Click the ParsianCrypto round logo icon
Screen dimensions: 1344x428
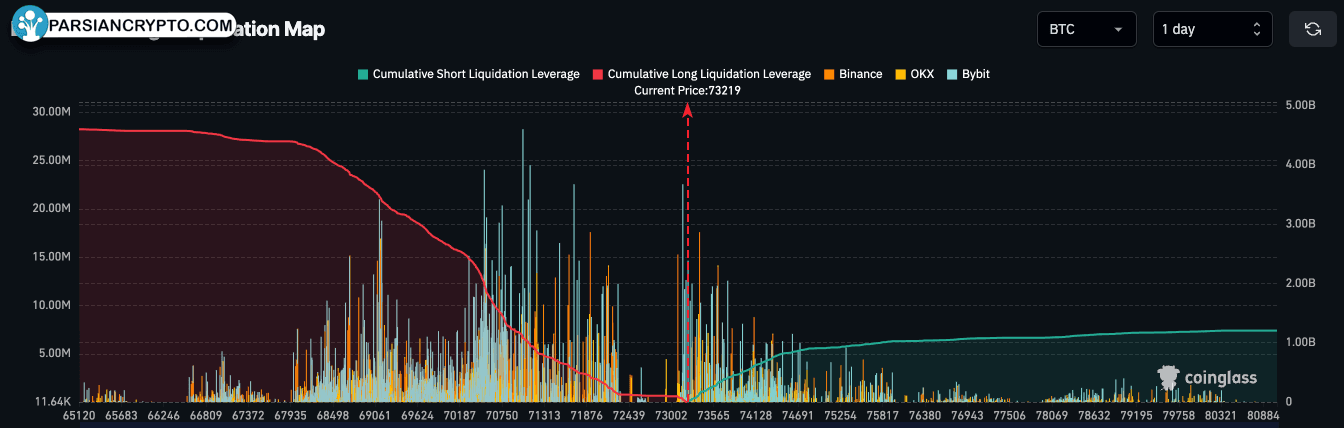[30, 23]
